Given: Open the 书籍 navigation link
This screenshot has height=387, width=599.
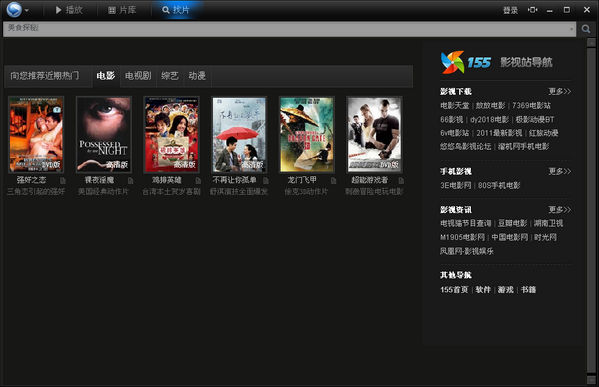Looking at the screenshot, I should (528, 290).
